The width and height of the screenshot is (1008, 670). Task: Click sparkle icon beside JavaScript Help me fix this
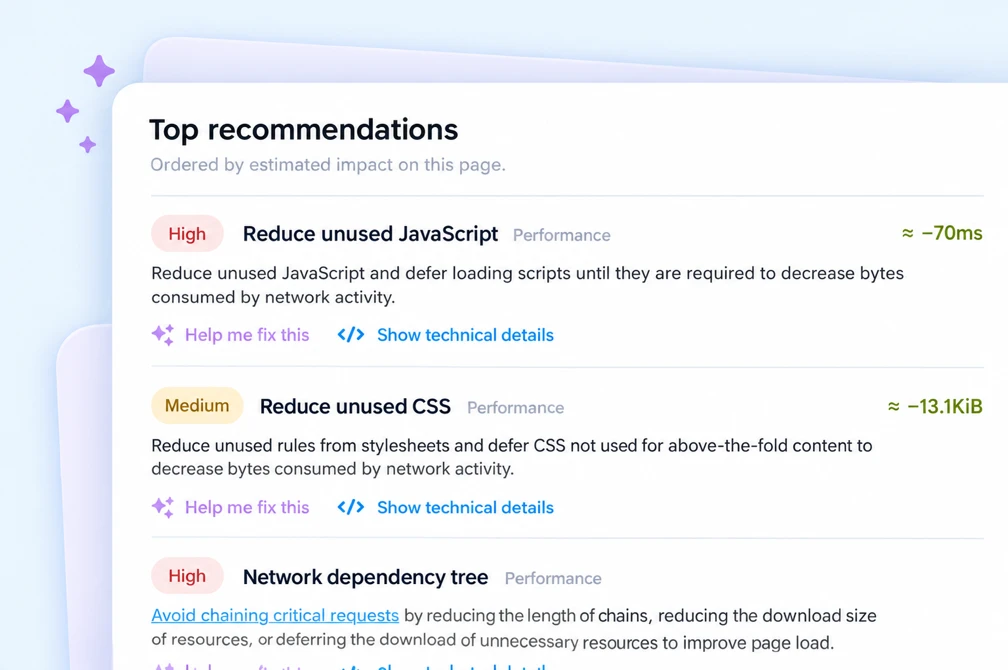(x=163, y=335)
